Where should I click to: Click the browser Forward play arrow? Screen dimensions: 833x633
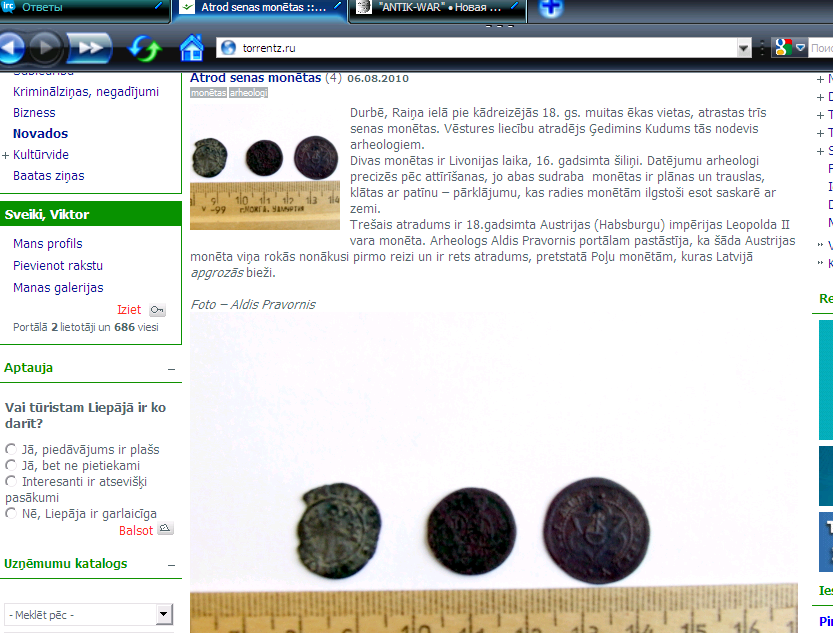tap(46, 48)
